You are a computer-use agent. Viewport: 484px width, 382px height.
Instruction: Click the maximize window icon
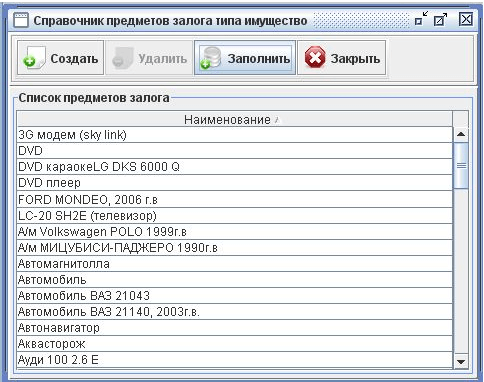(440, 20)
